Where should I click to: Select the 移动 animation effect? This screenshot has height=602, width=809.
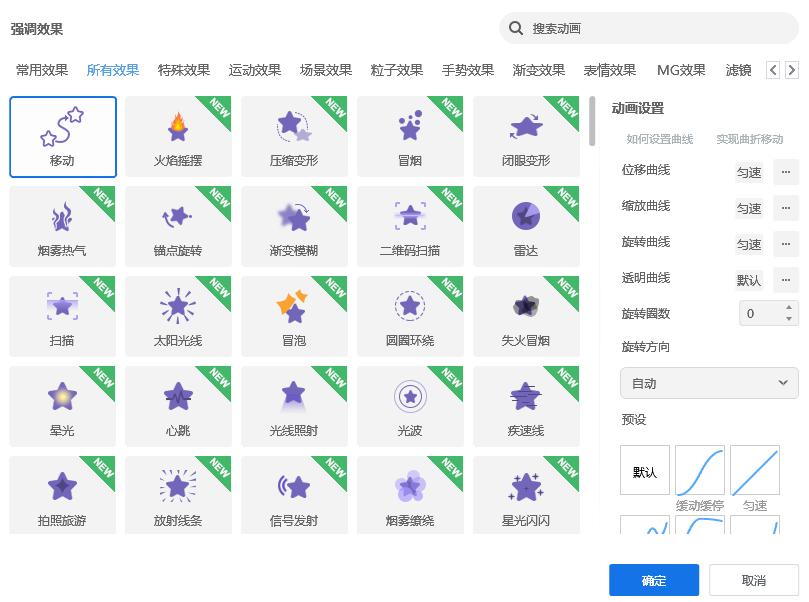click(x=62, y=136)
